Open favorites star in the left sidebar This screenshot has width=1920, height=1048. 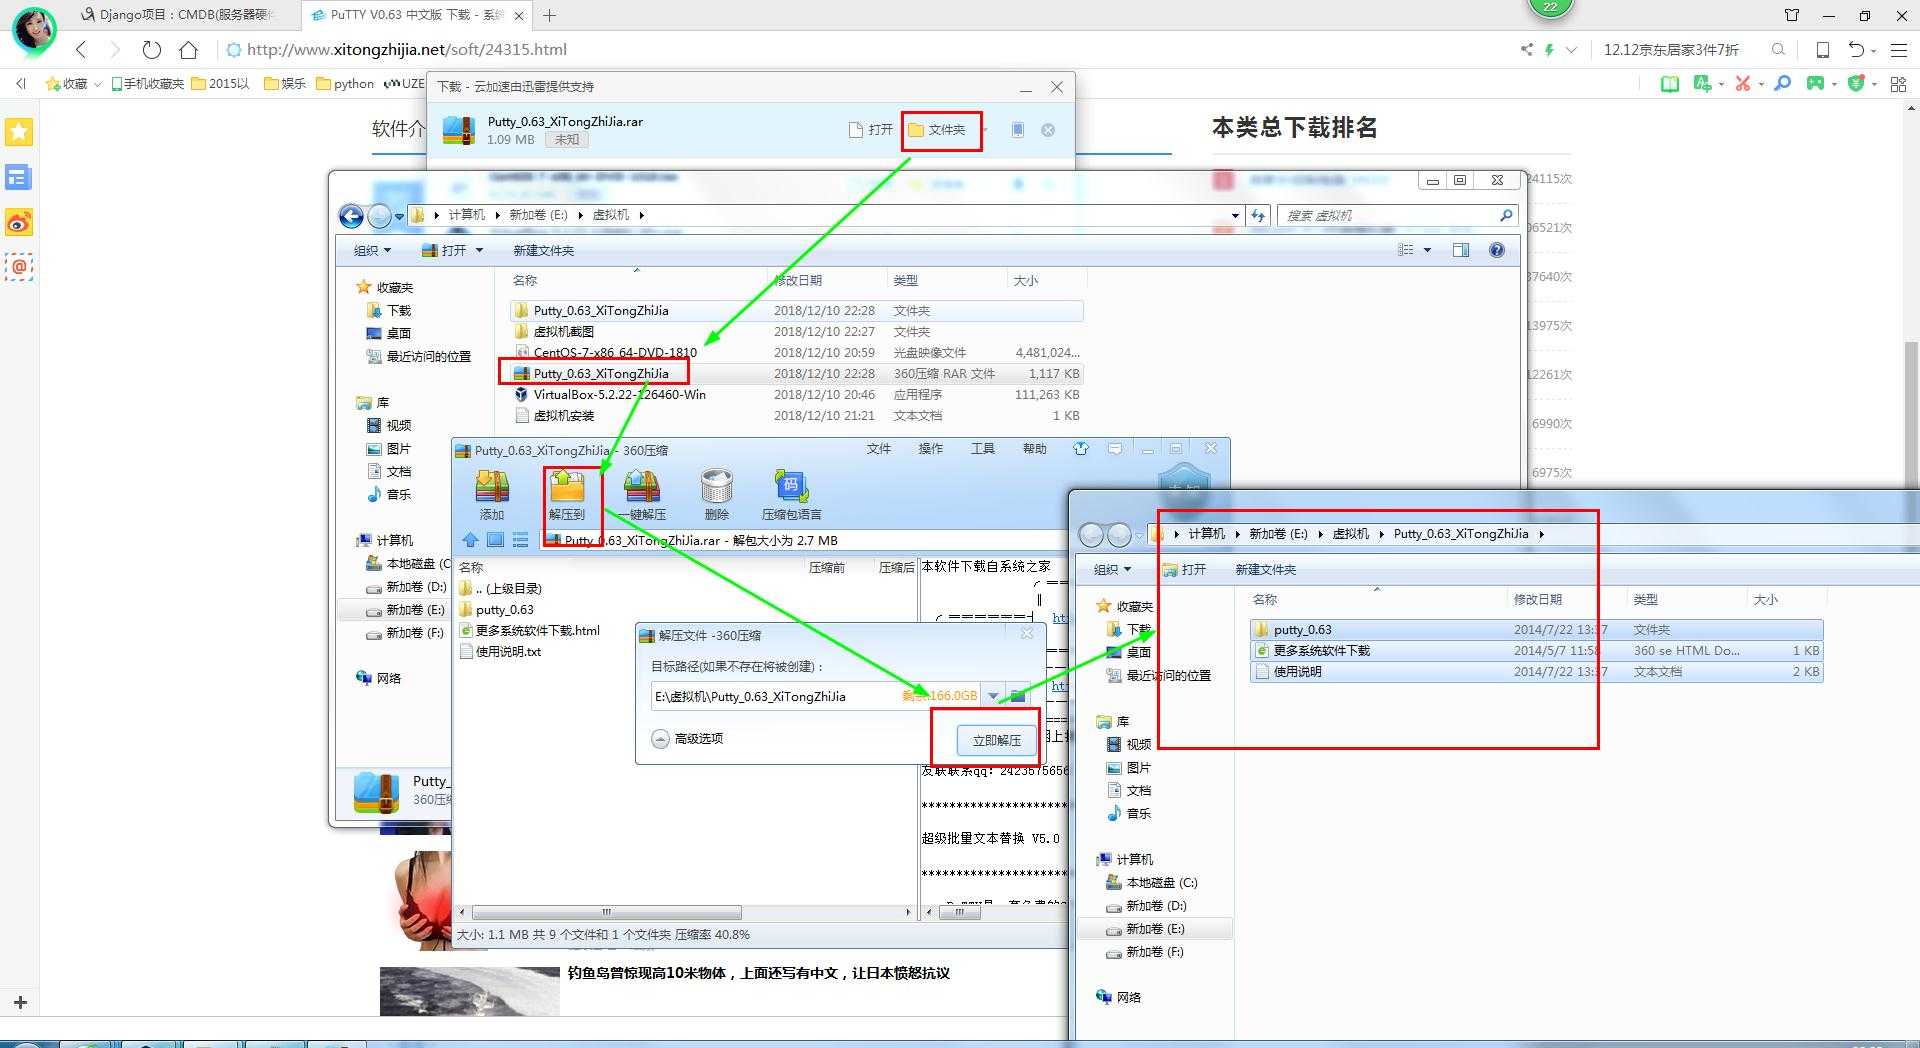coord(19,132)
